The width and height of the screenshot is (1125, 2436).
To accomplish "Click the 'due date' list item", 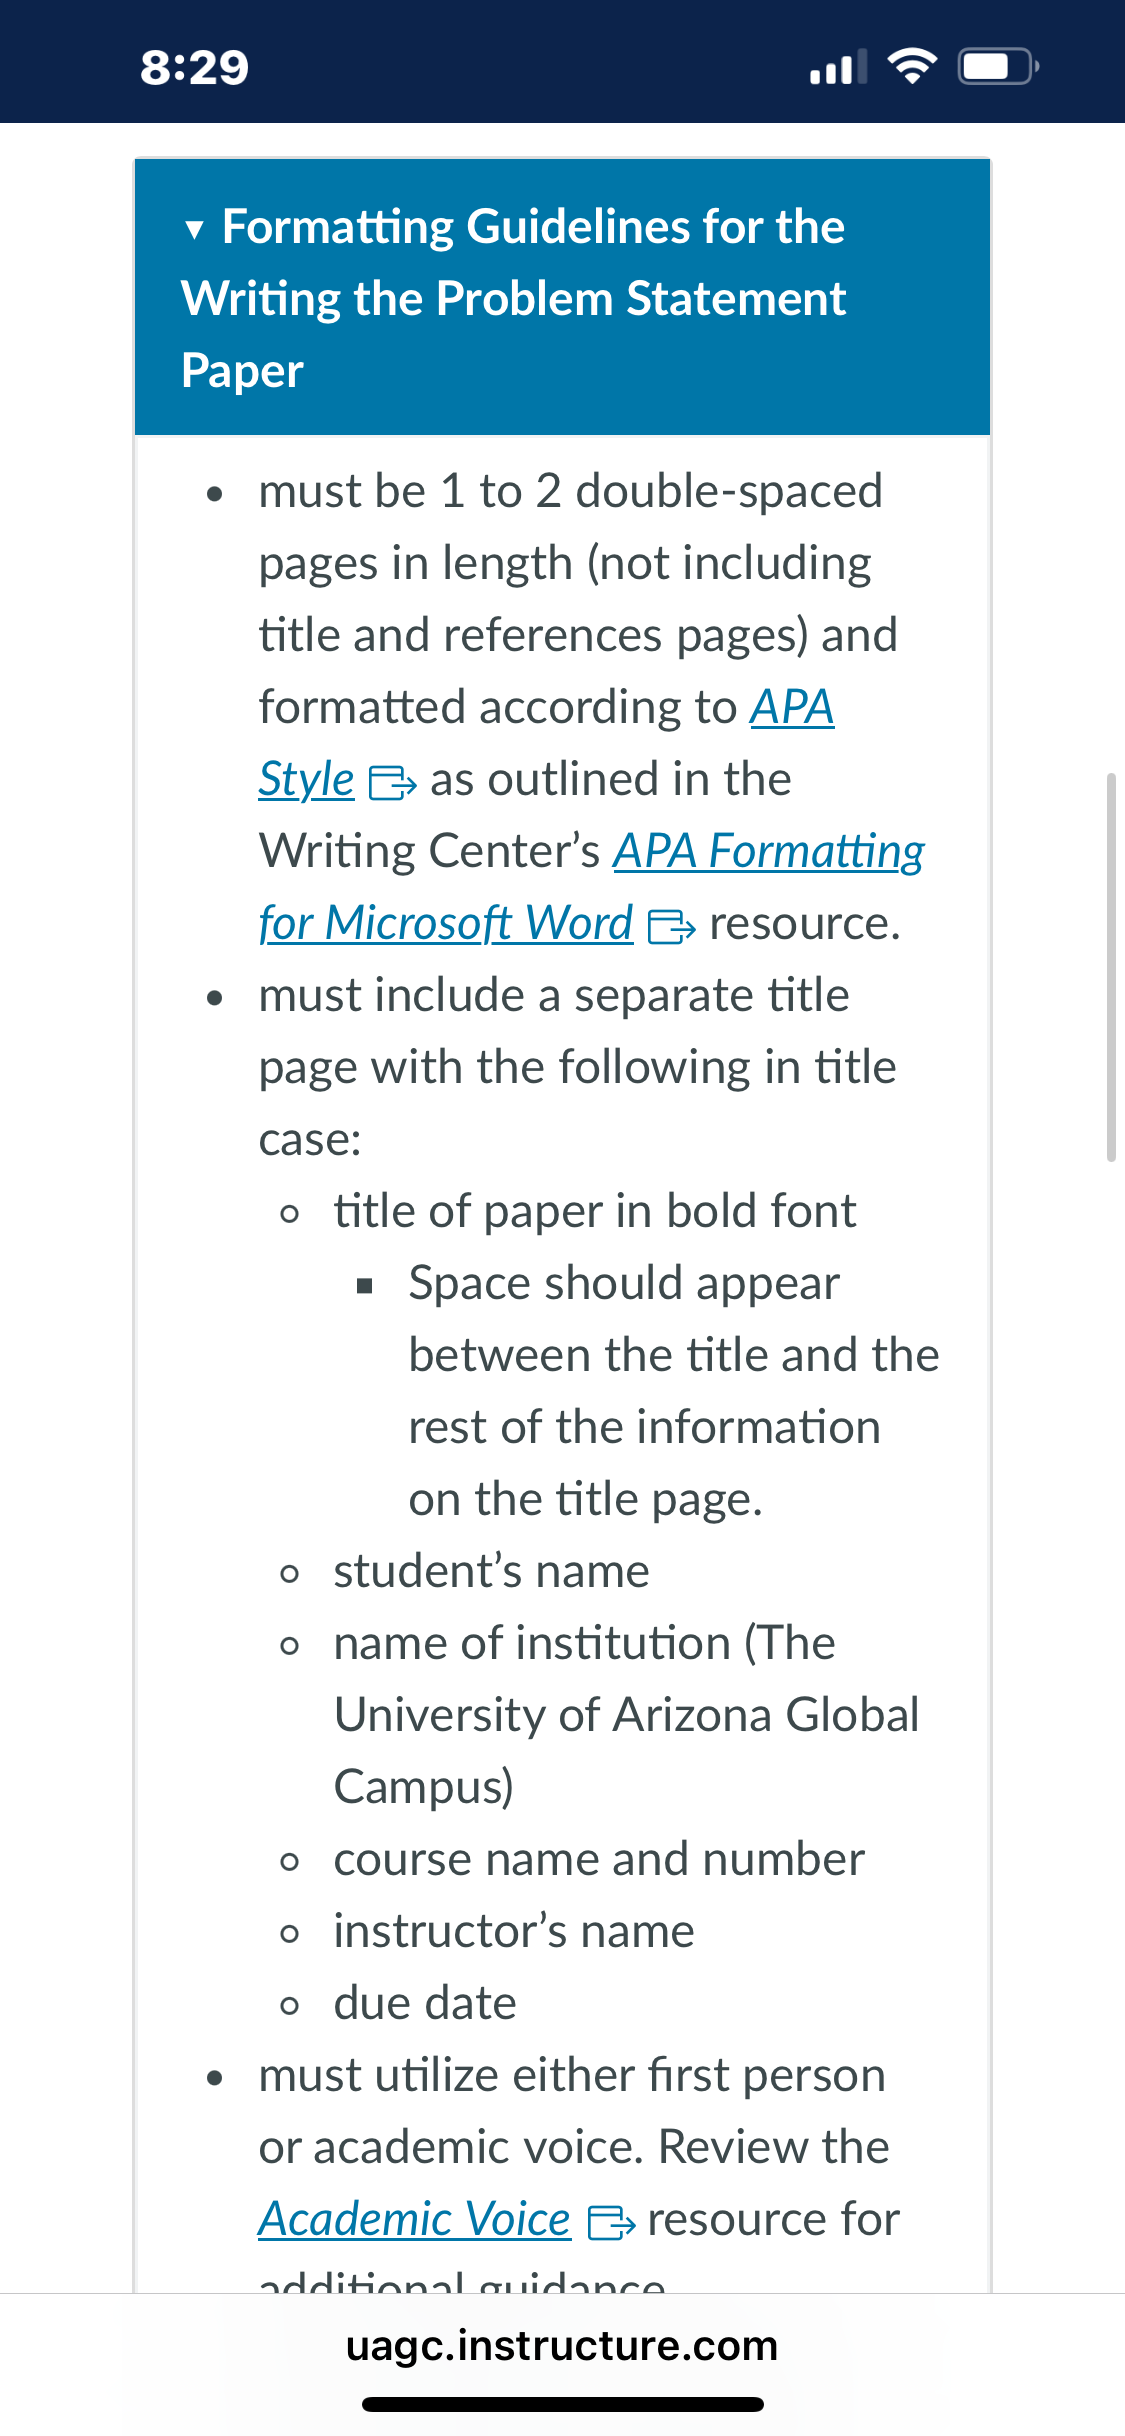I will click(x=425, y=2003).
